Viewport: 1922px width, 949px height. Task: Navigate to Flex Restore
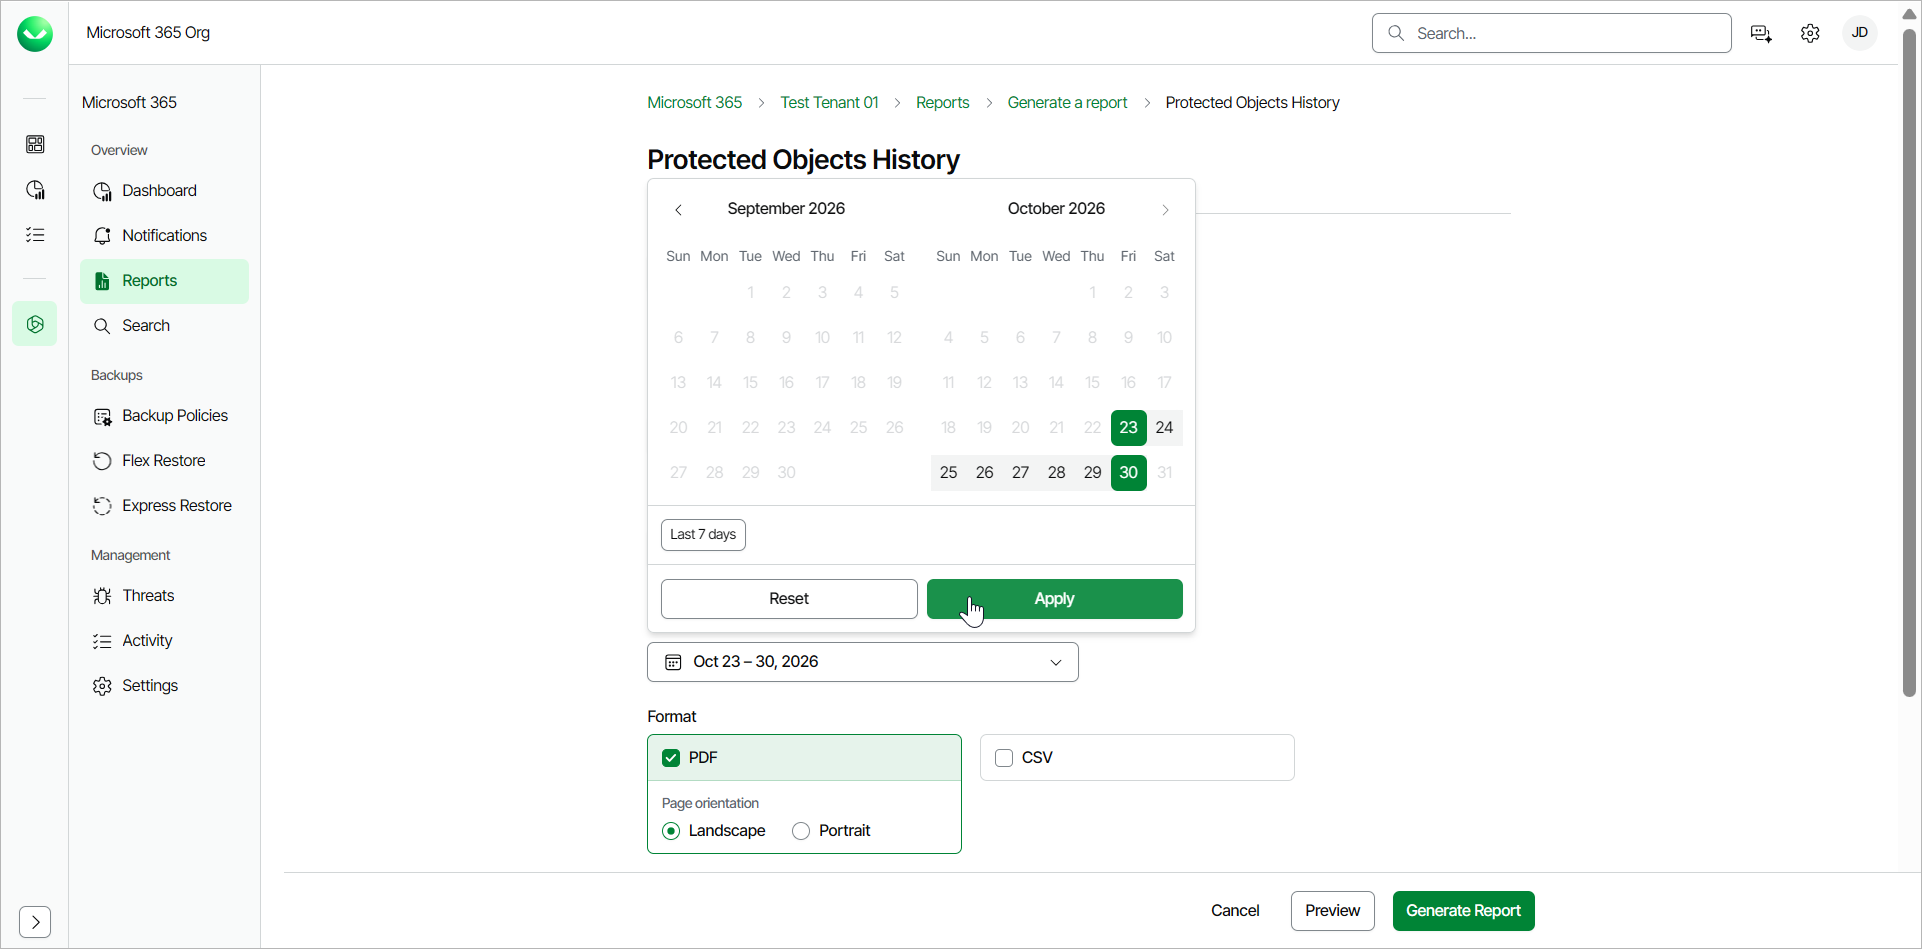pos(164,461)
